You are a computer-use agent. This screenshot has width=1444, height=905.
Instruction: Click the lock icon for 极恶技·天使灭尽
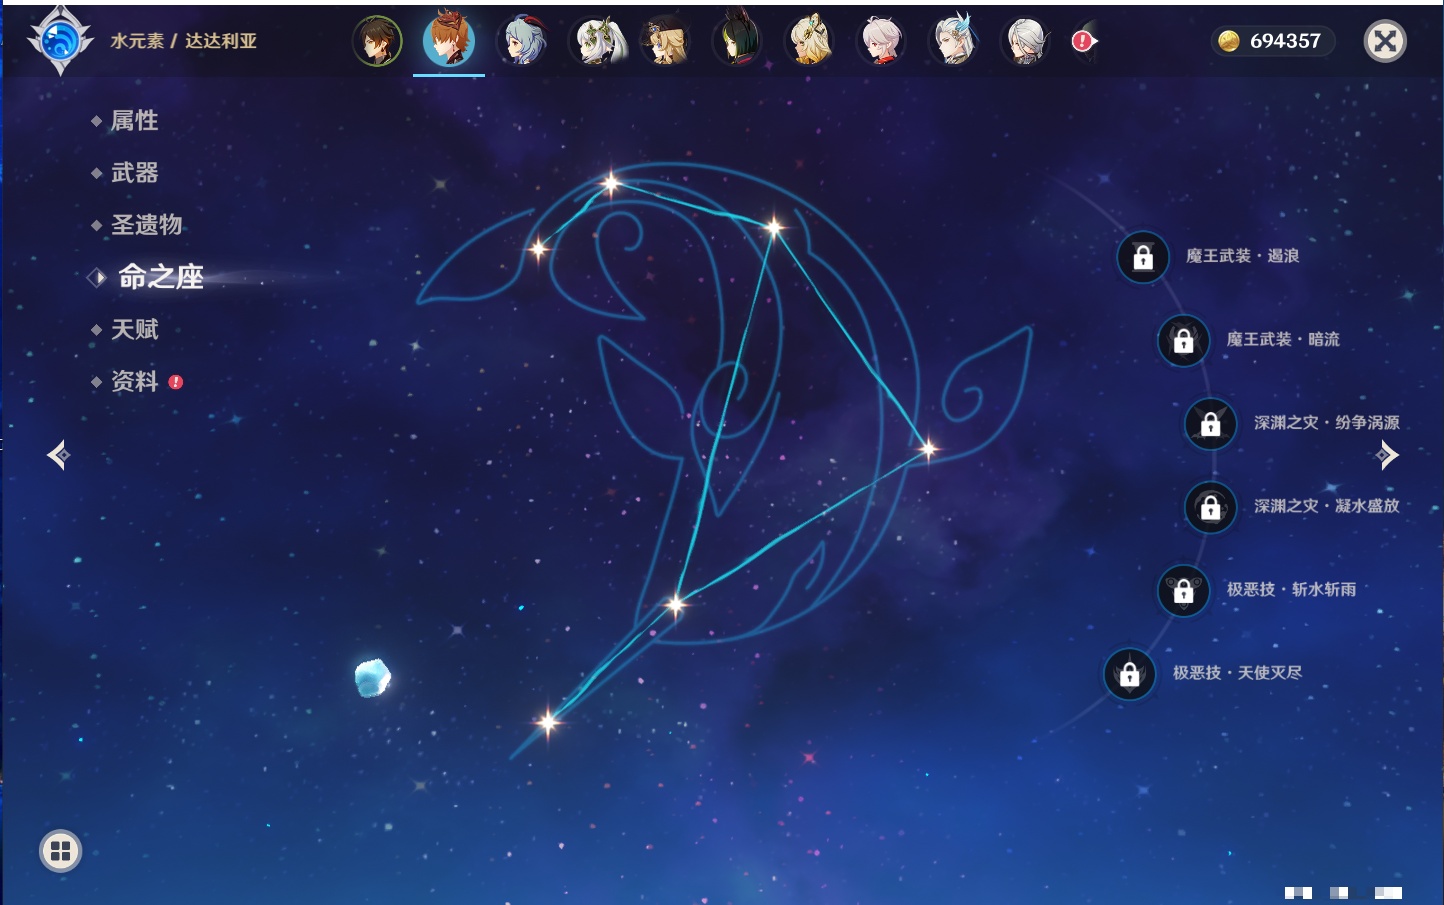click(1130, 674)
